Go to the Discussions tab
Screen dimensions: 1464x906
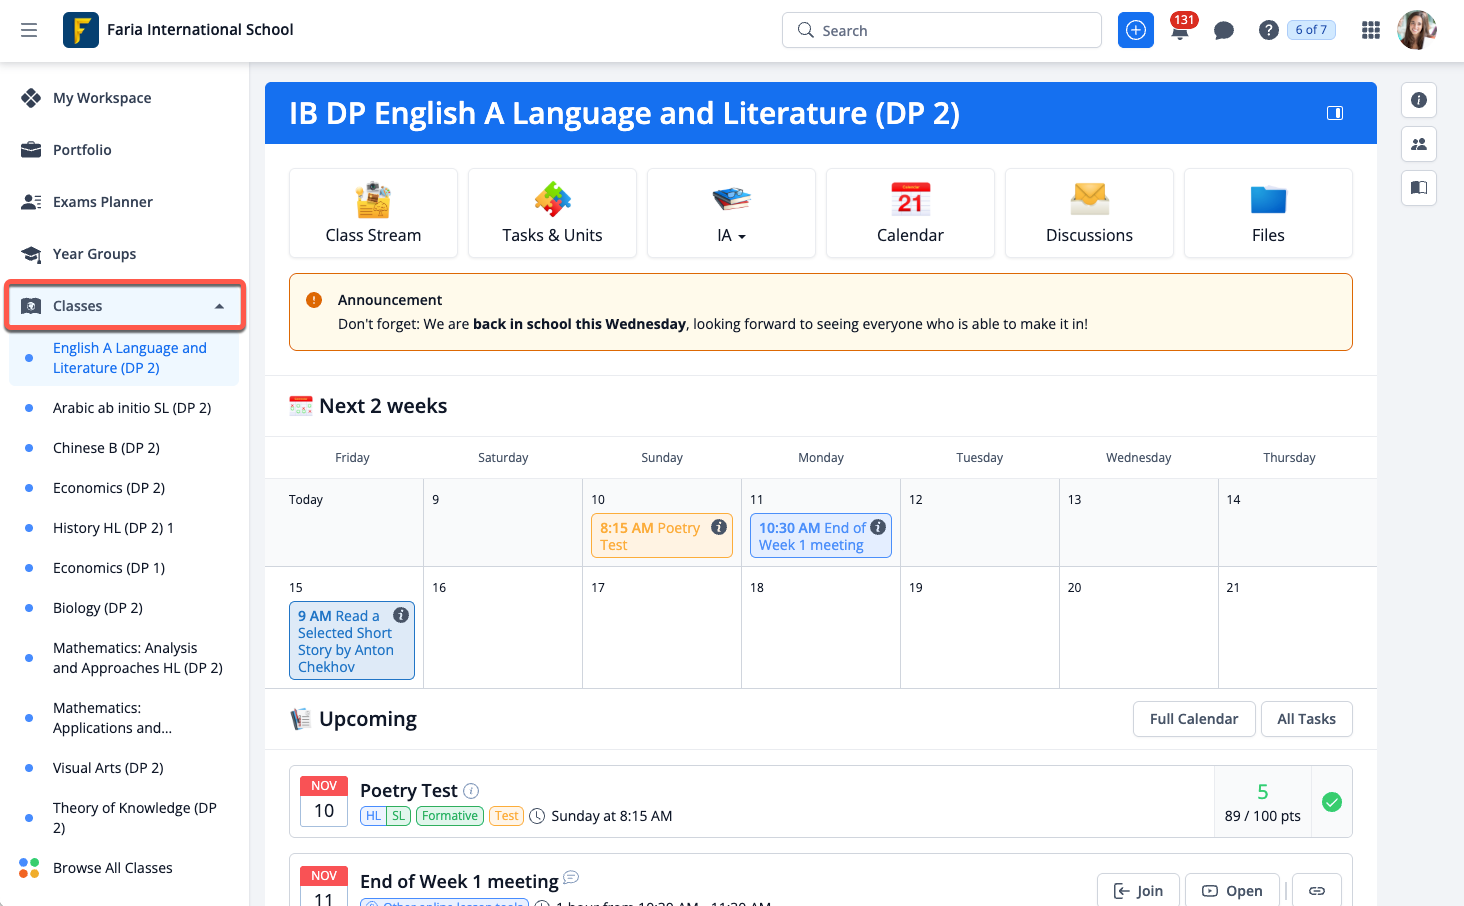(x=1089, y=214)
